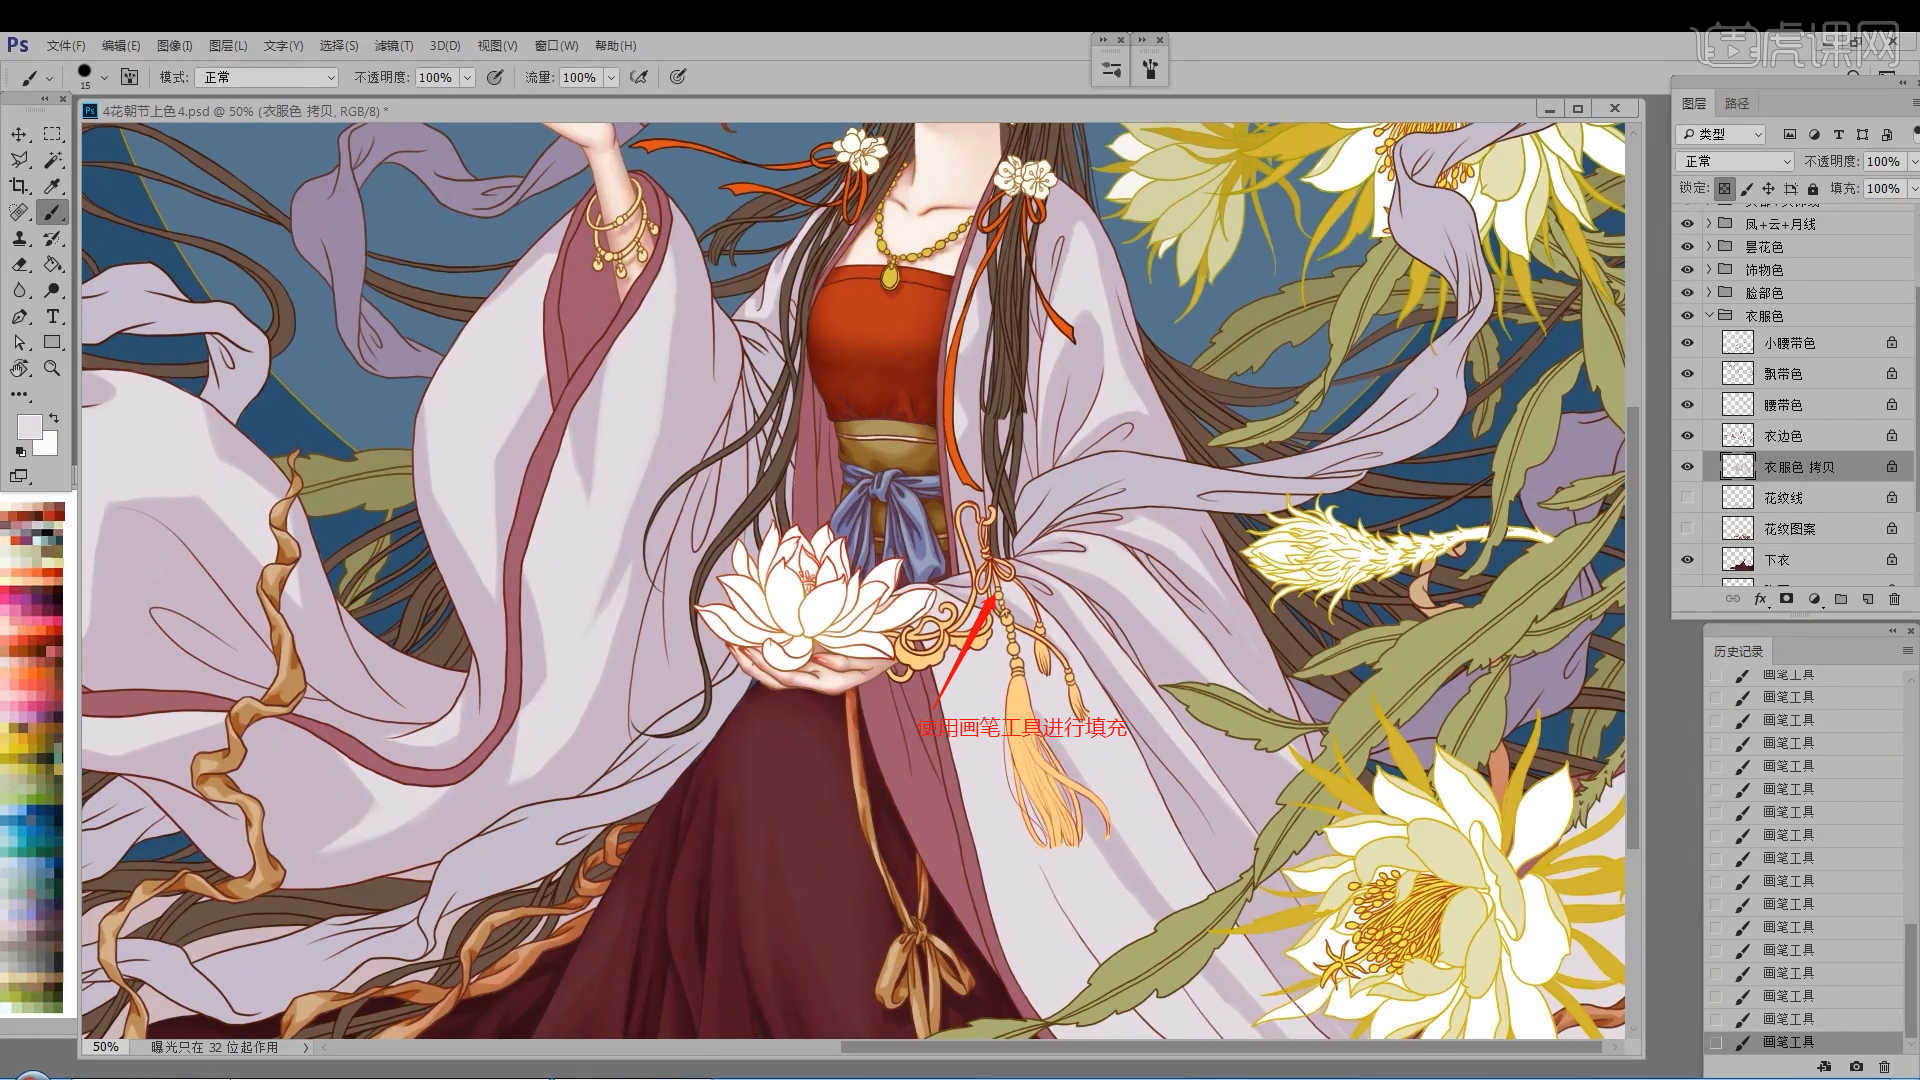Toggle lock image pixels brush icon

click(1747, 188)
